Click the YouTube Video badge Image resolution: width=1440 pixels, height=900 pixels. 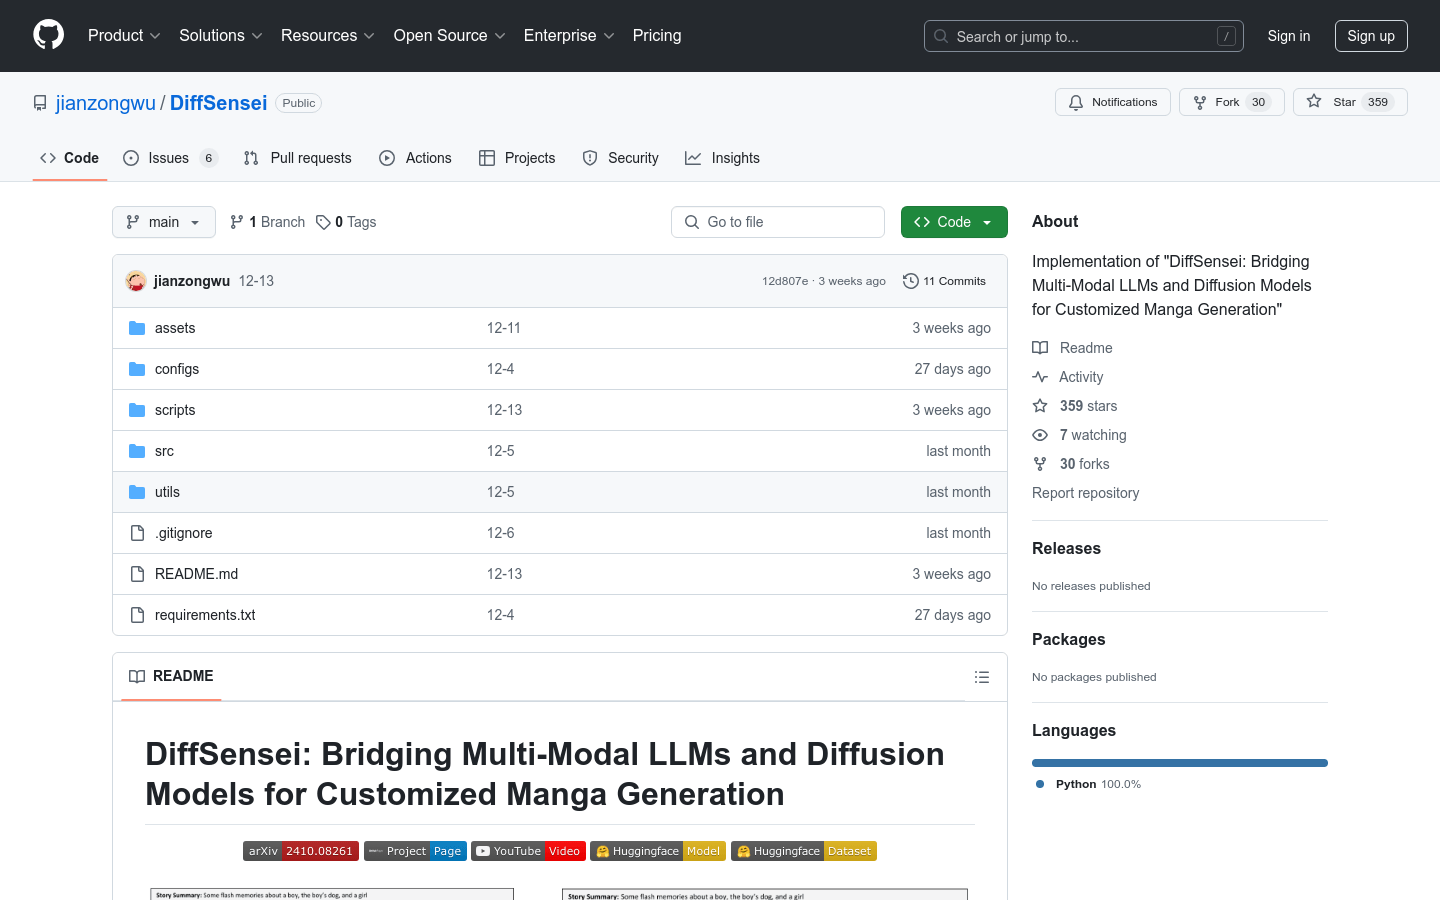click(528, 851)
